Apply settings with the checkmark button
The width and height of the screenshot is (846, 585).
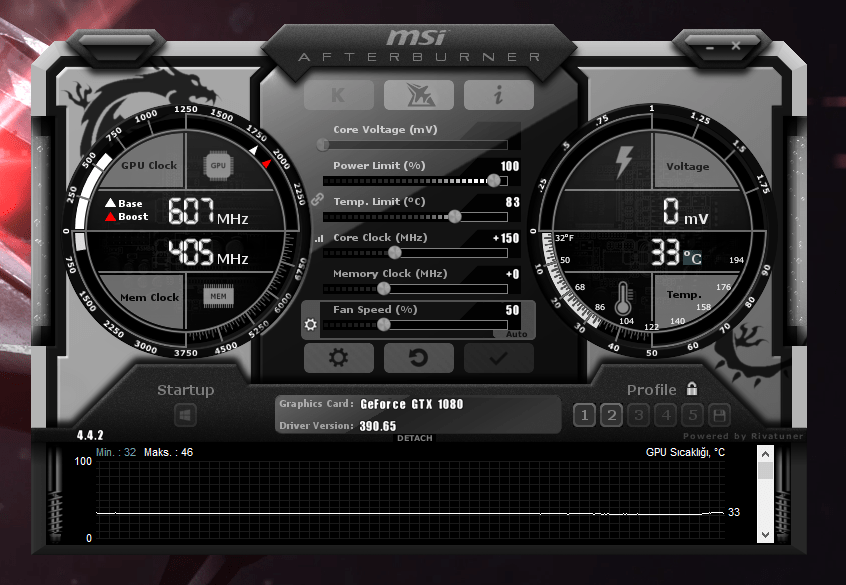pyautogui.click(x=499, y=358)
